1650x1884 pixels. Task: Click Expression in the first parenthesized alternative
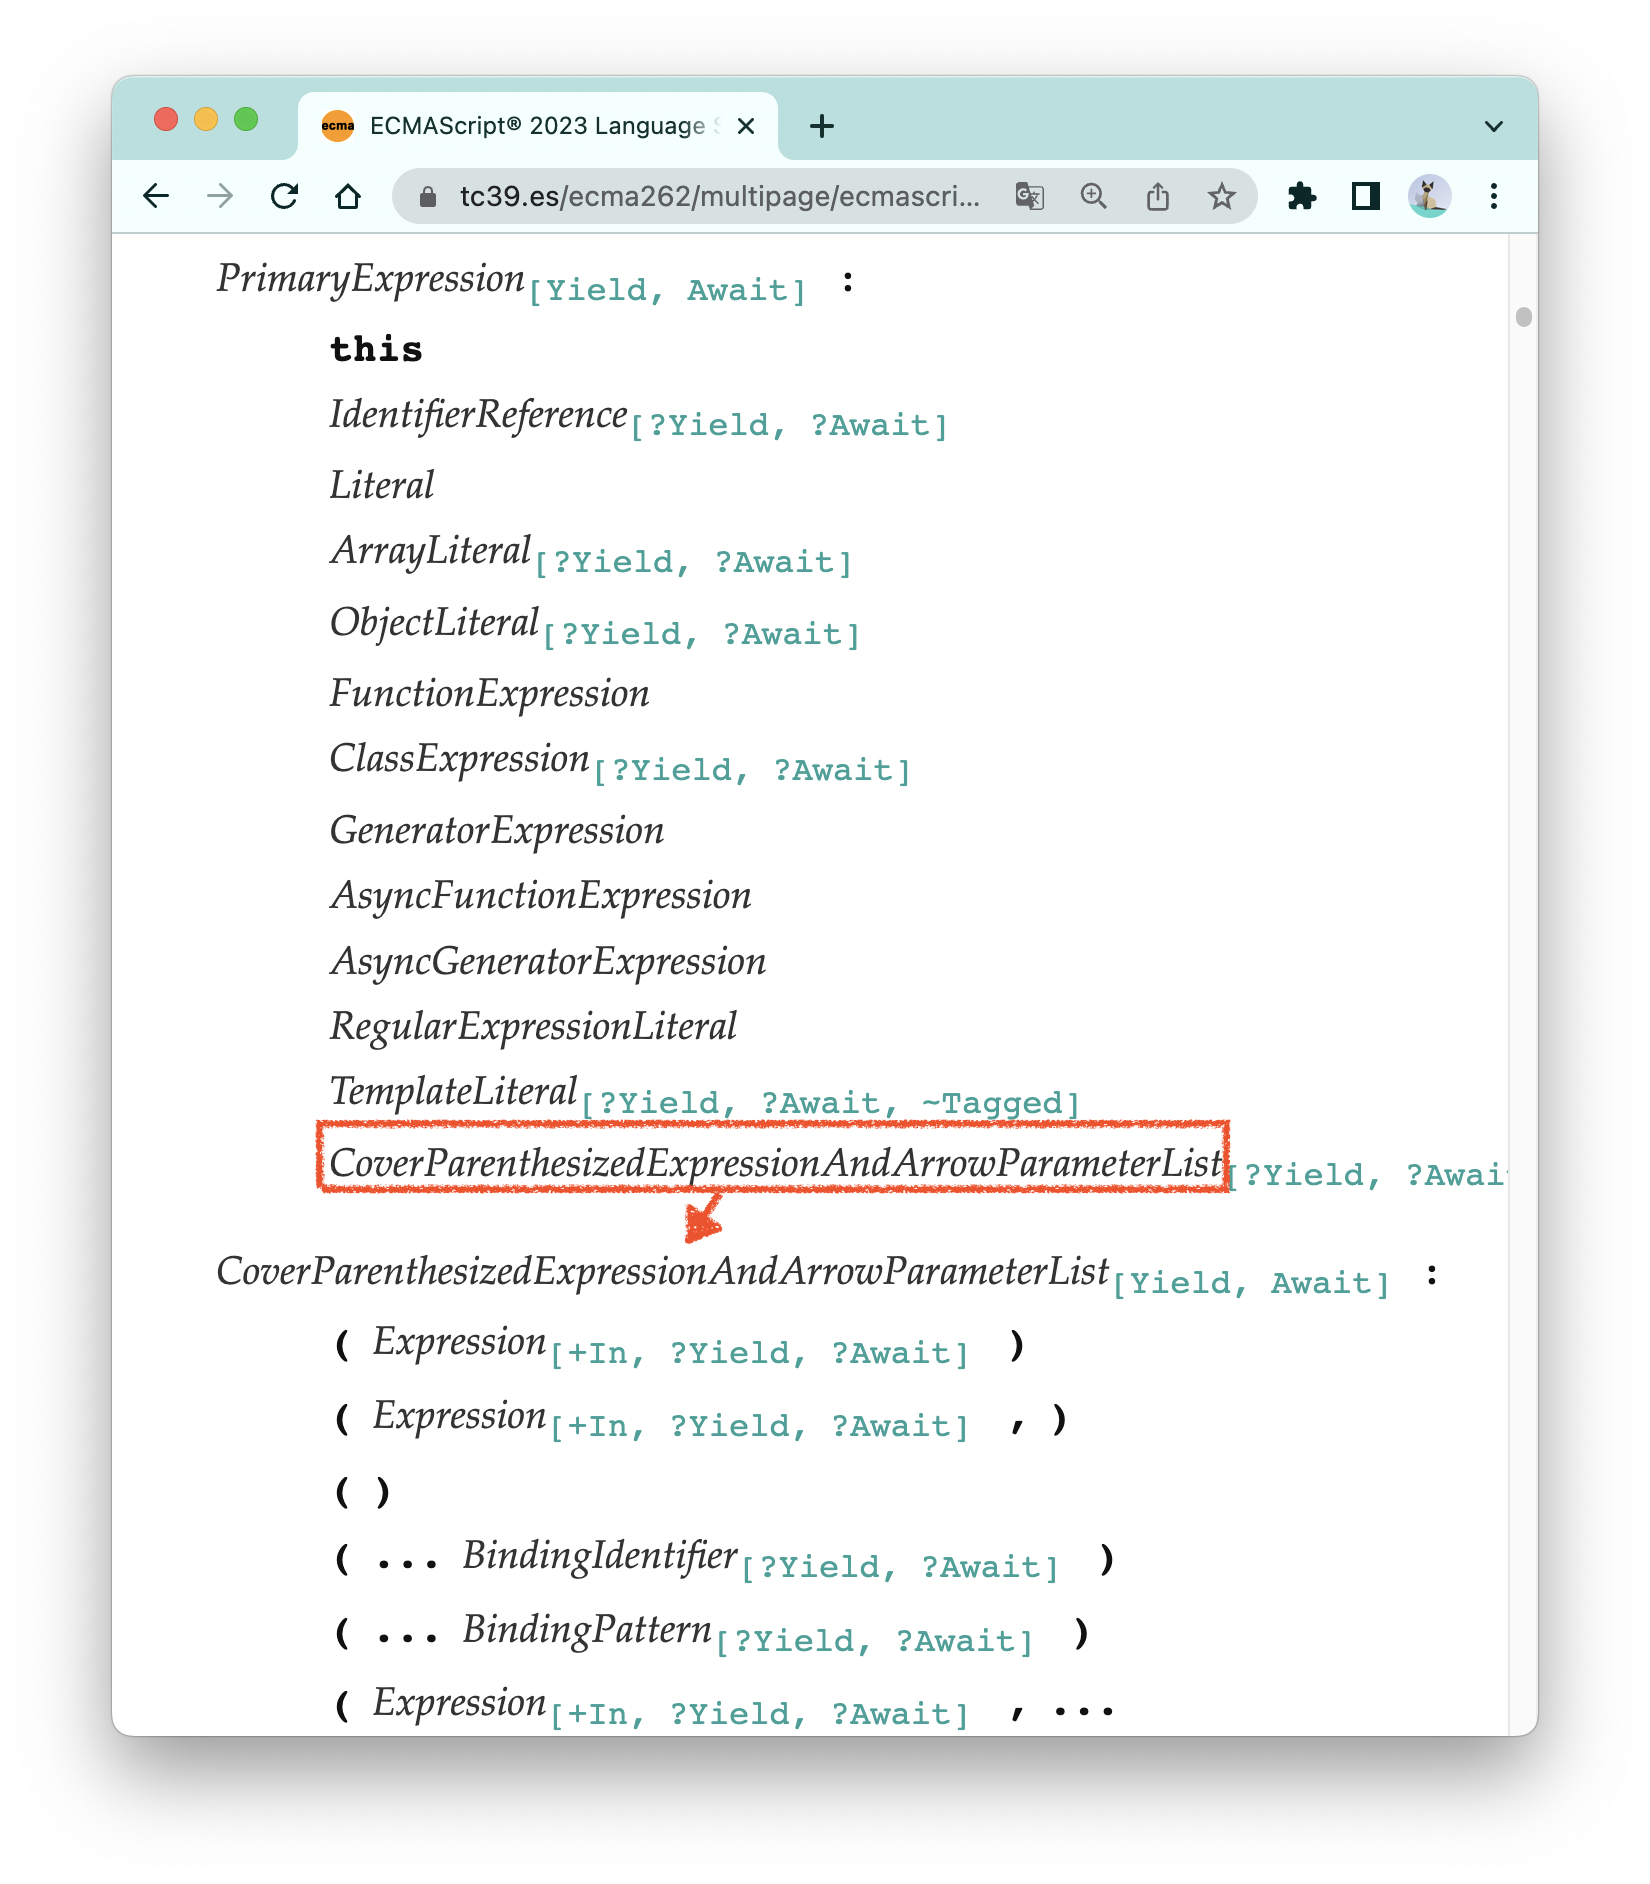460,1343
